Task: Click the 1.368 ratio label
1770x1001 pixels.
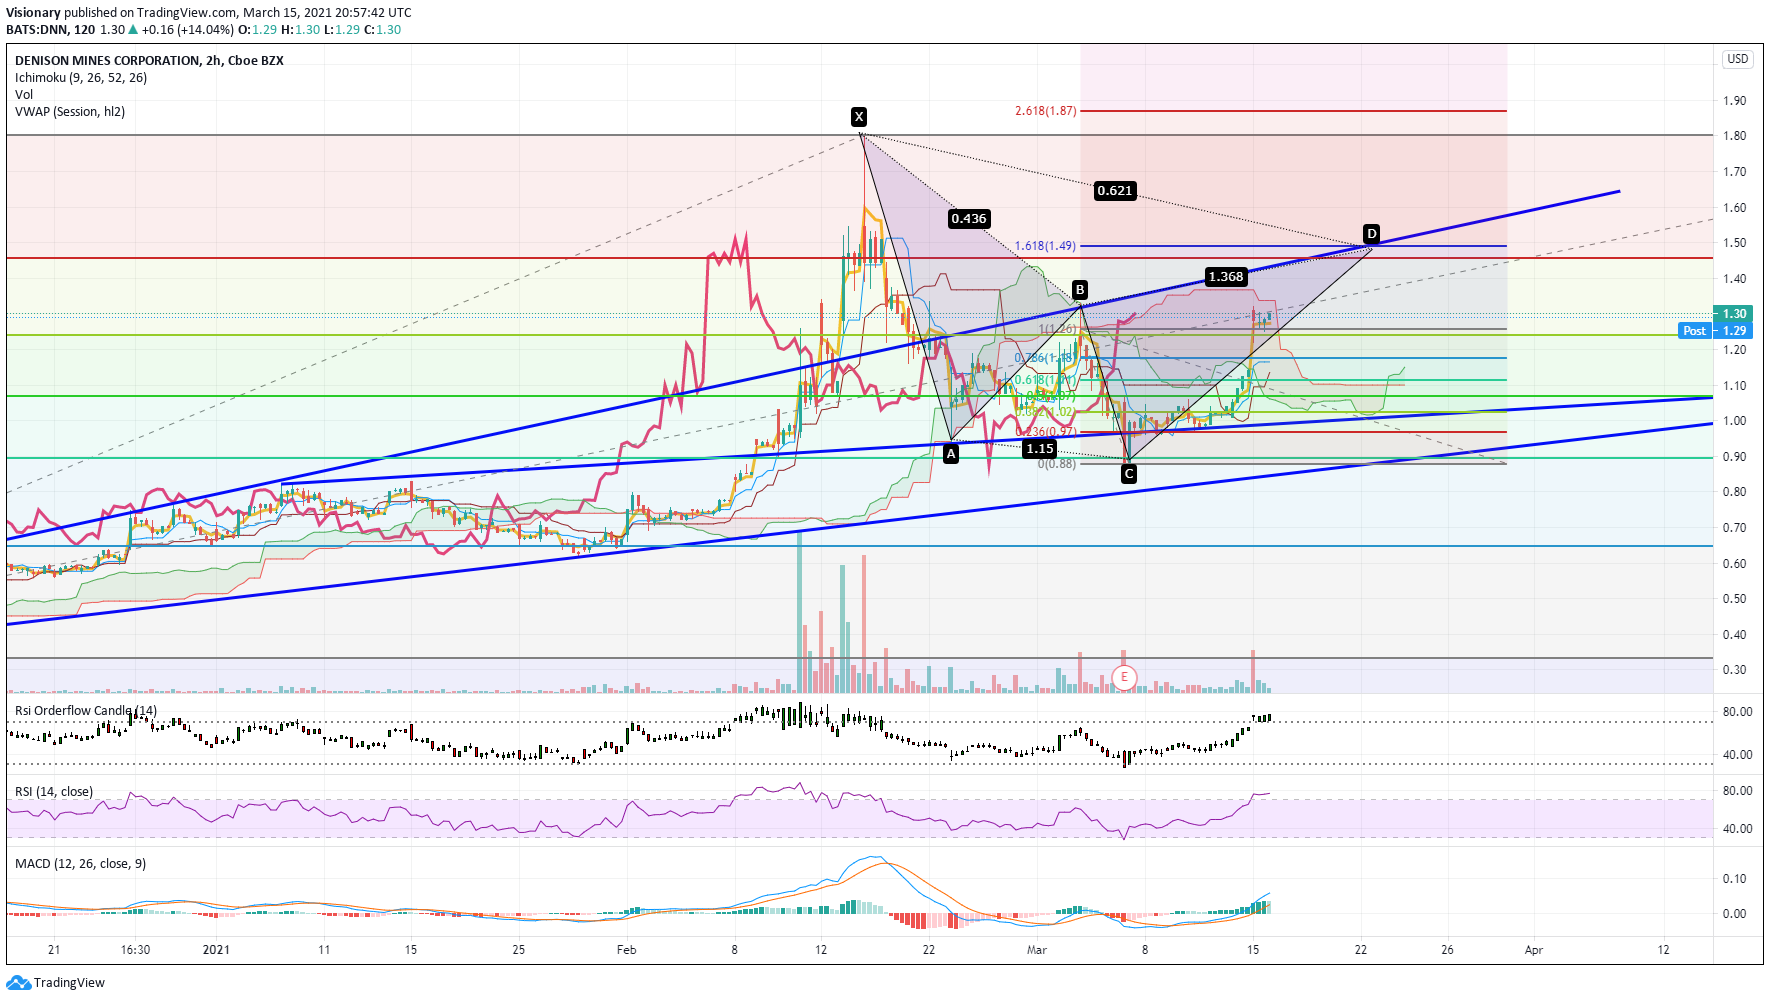Action: (1226, 277)
